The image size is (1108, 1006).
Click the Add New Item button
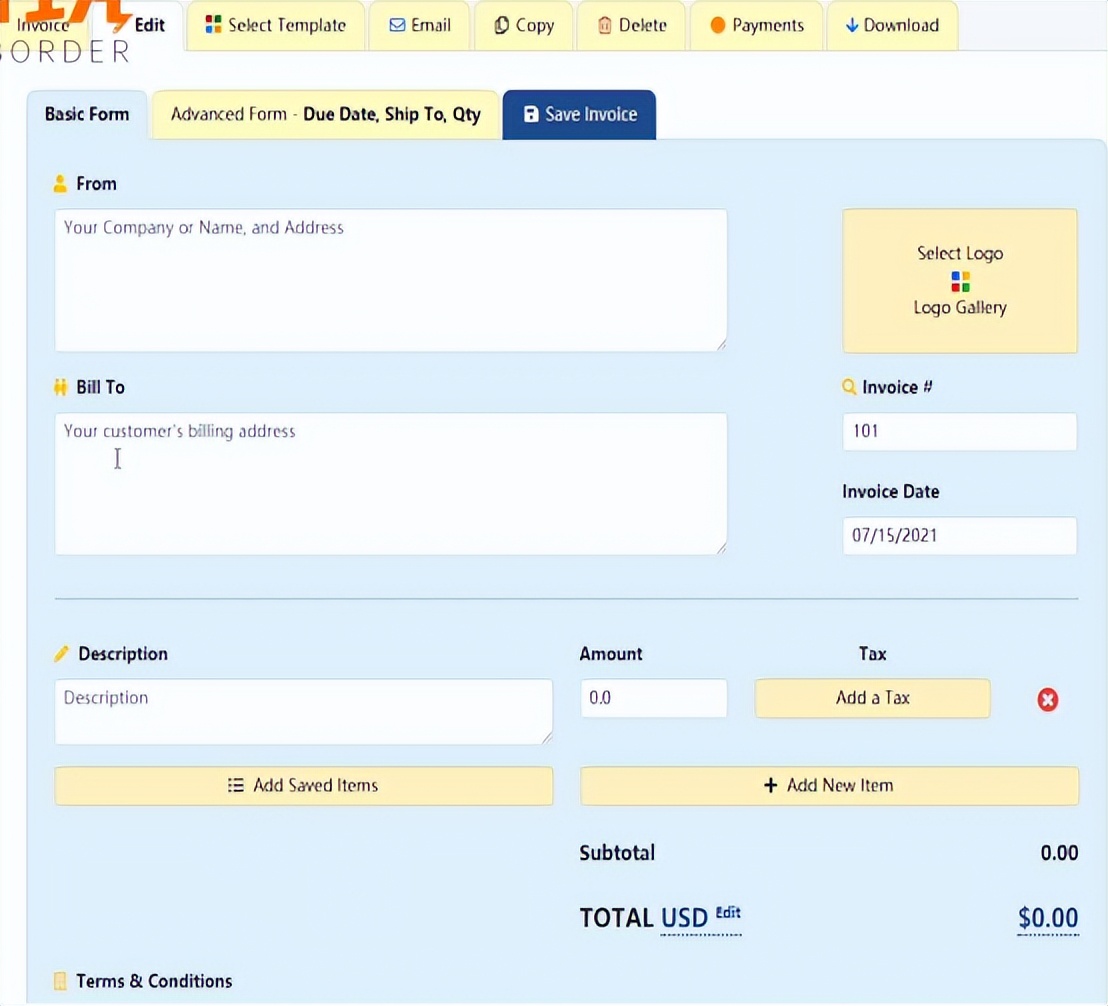tap(830, 786)
